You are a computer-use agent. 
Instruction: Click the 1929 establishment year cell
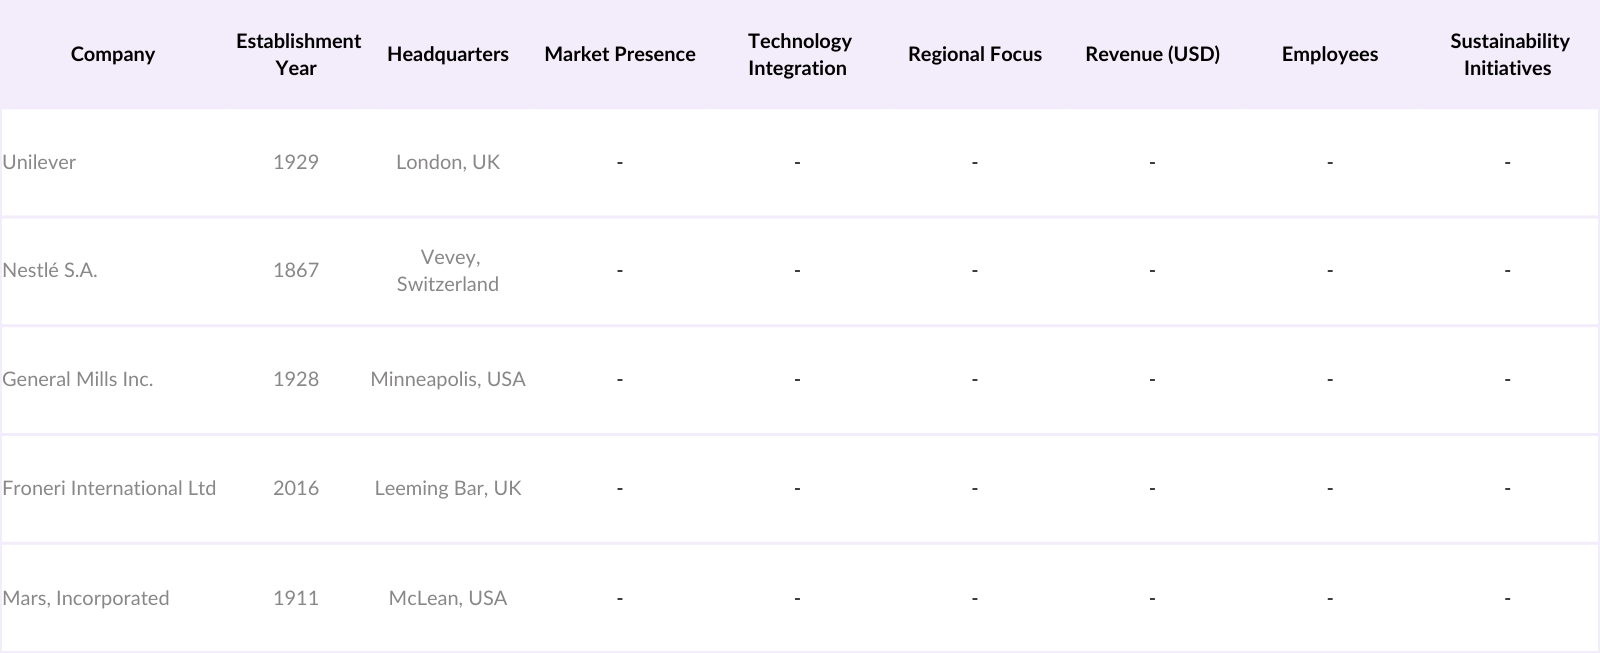(296, 162)
